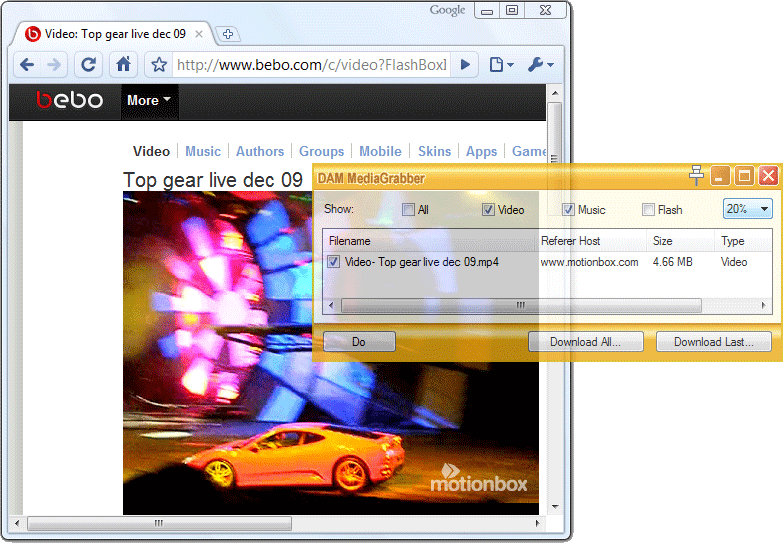The image size is (783, 543).
Task: Click the bebo logo
Action: point(69,100)
